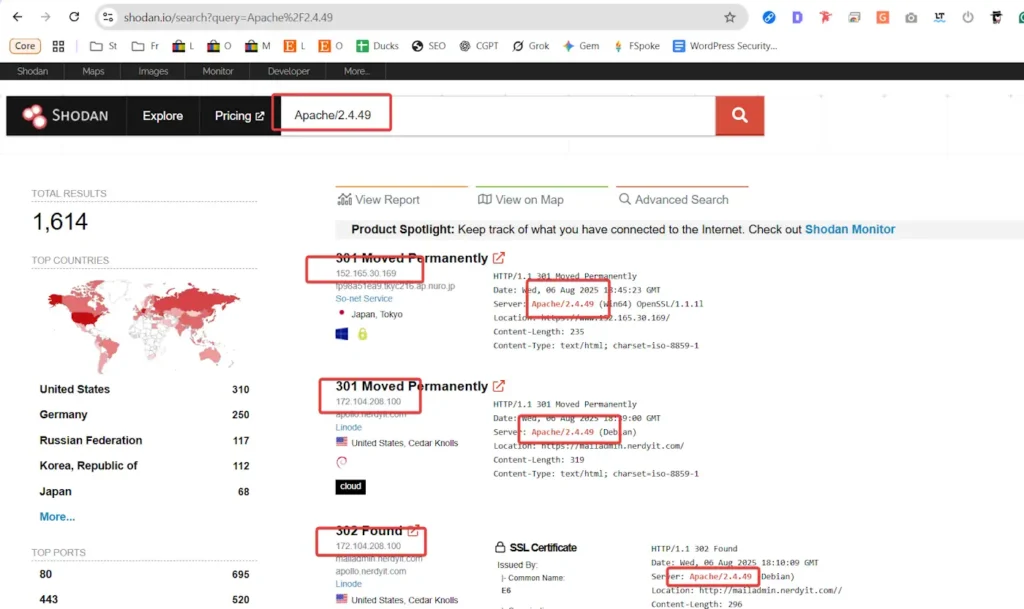1024x609 pixels.
Task: Click the red magnifier search button
Action: tap(739, 116)
